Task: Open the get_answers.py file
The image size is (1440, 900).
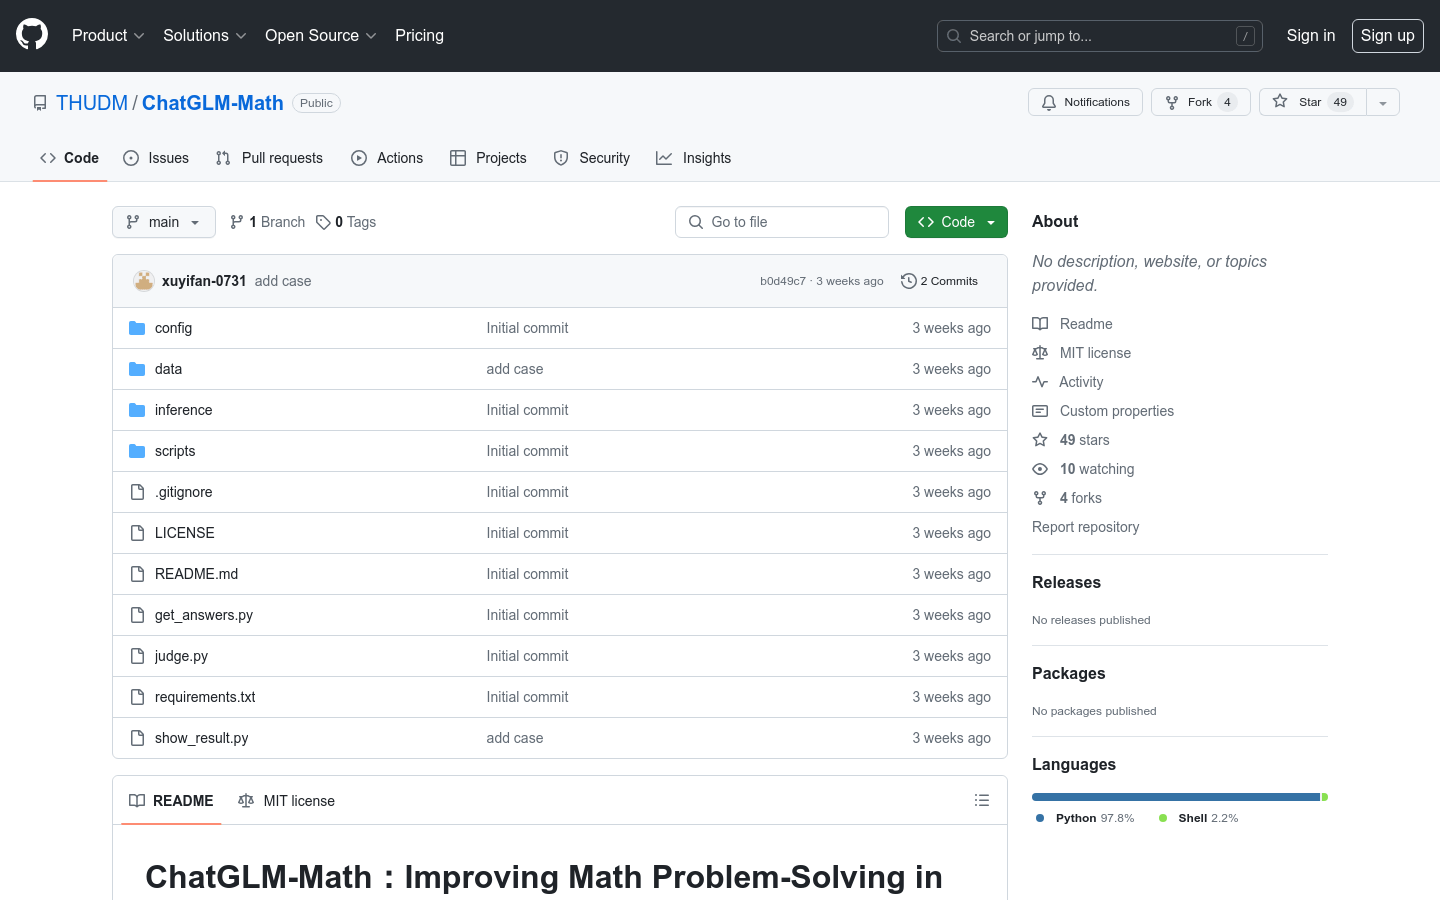Action: 204,615
